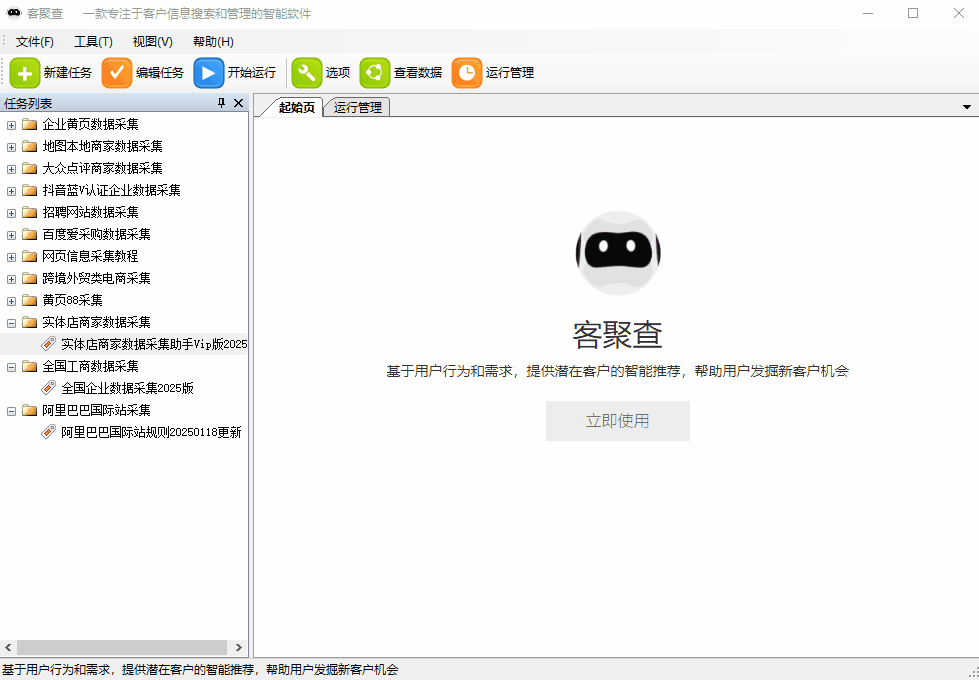Click the tag icon of 全国企业数据采集2025版
This screenshot has width=979, height=680.
[x=49, y=388]
